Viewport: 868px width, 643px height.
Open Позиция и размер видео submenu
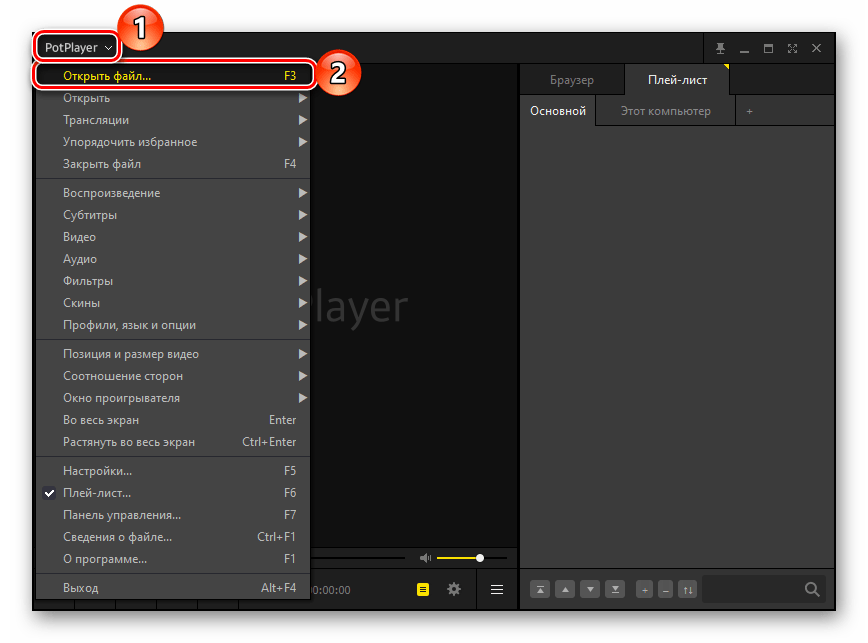point(173,354)
